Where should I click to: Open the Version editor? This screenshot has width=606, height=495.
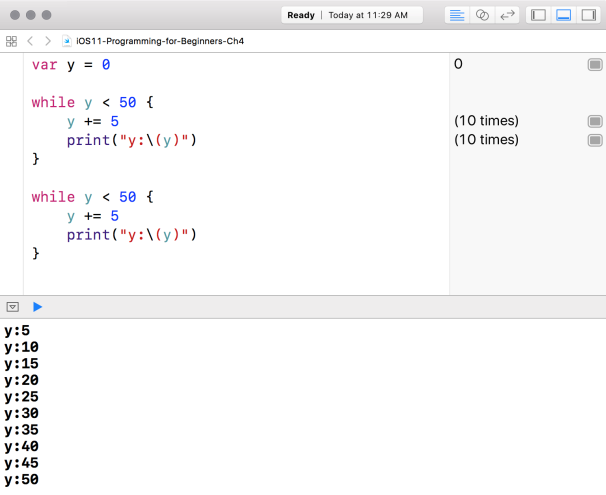pyautogui.click(x=507, y=15)
